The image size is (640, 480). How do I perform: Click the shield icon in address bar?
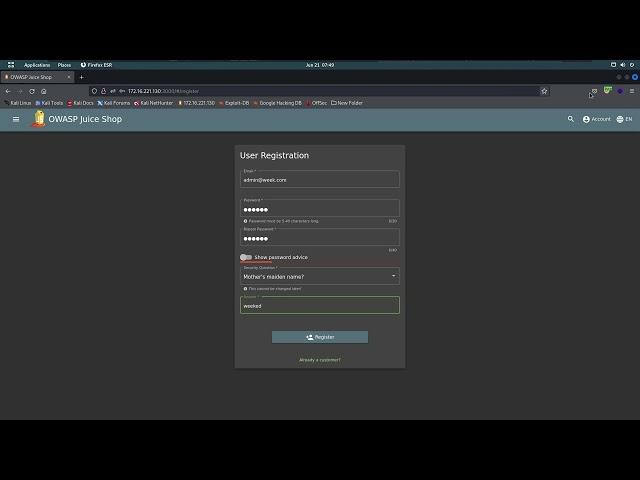(x=94, y=91)
